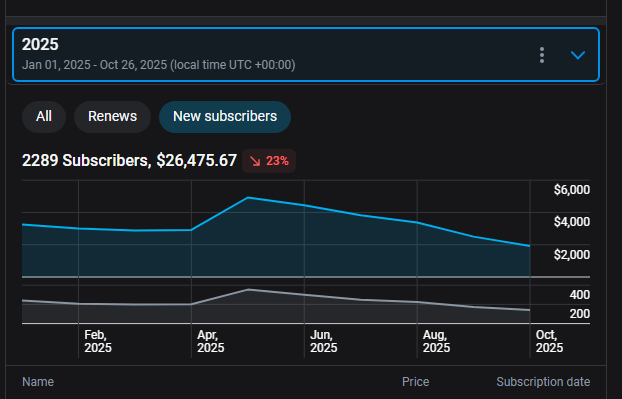Click the Apr, 2025 axis label

coord(211,341)
